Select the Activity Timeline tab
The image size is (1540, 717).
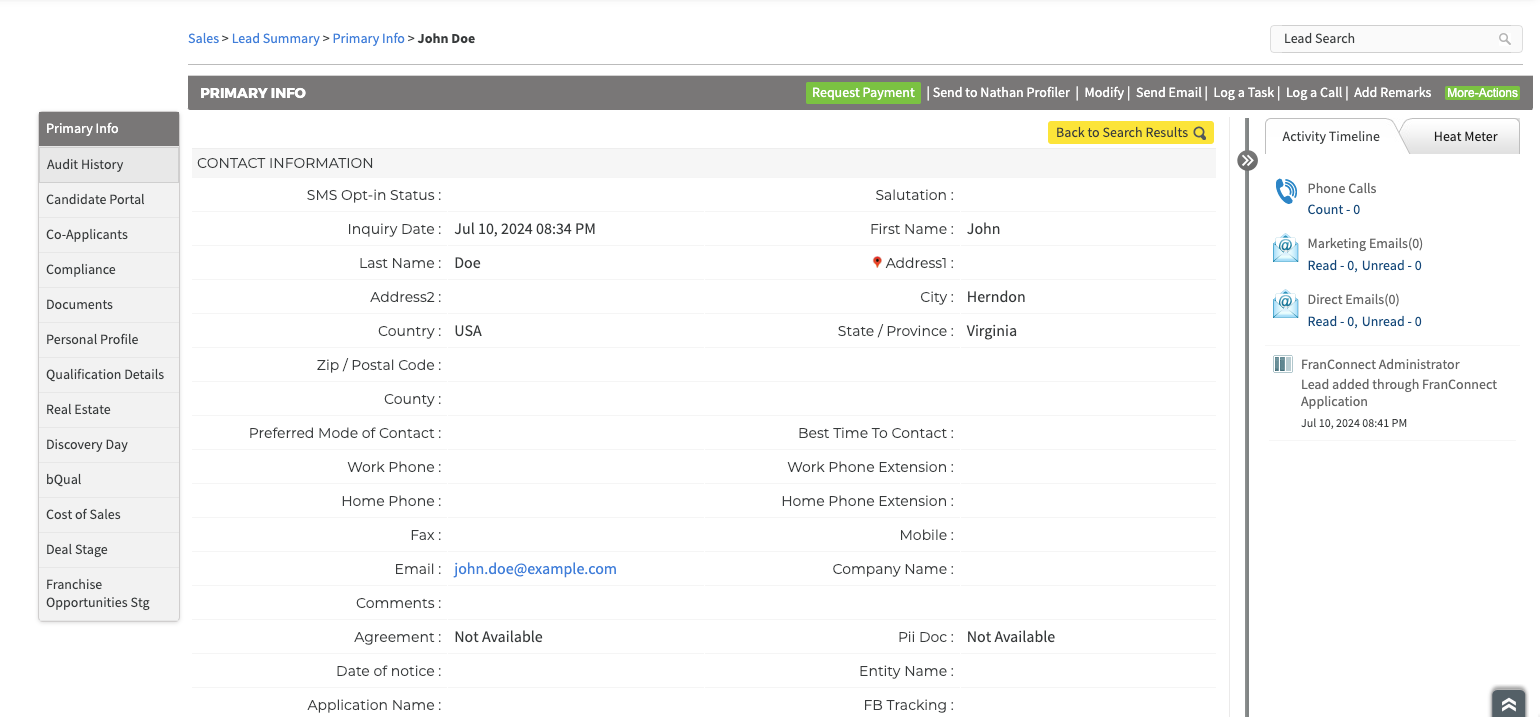tap(1330, 137)
